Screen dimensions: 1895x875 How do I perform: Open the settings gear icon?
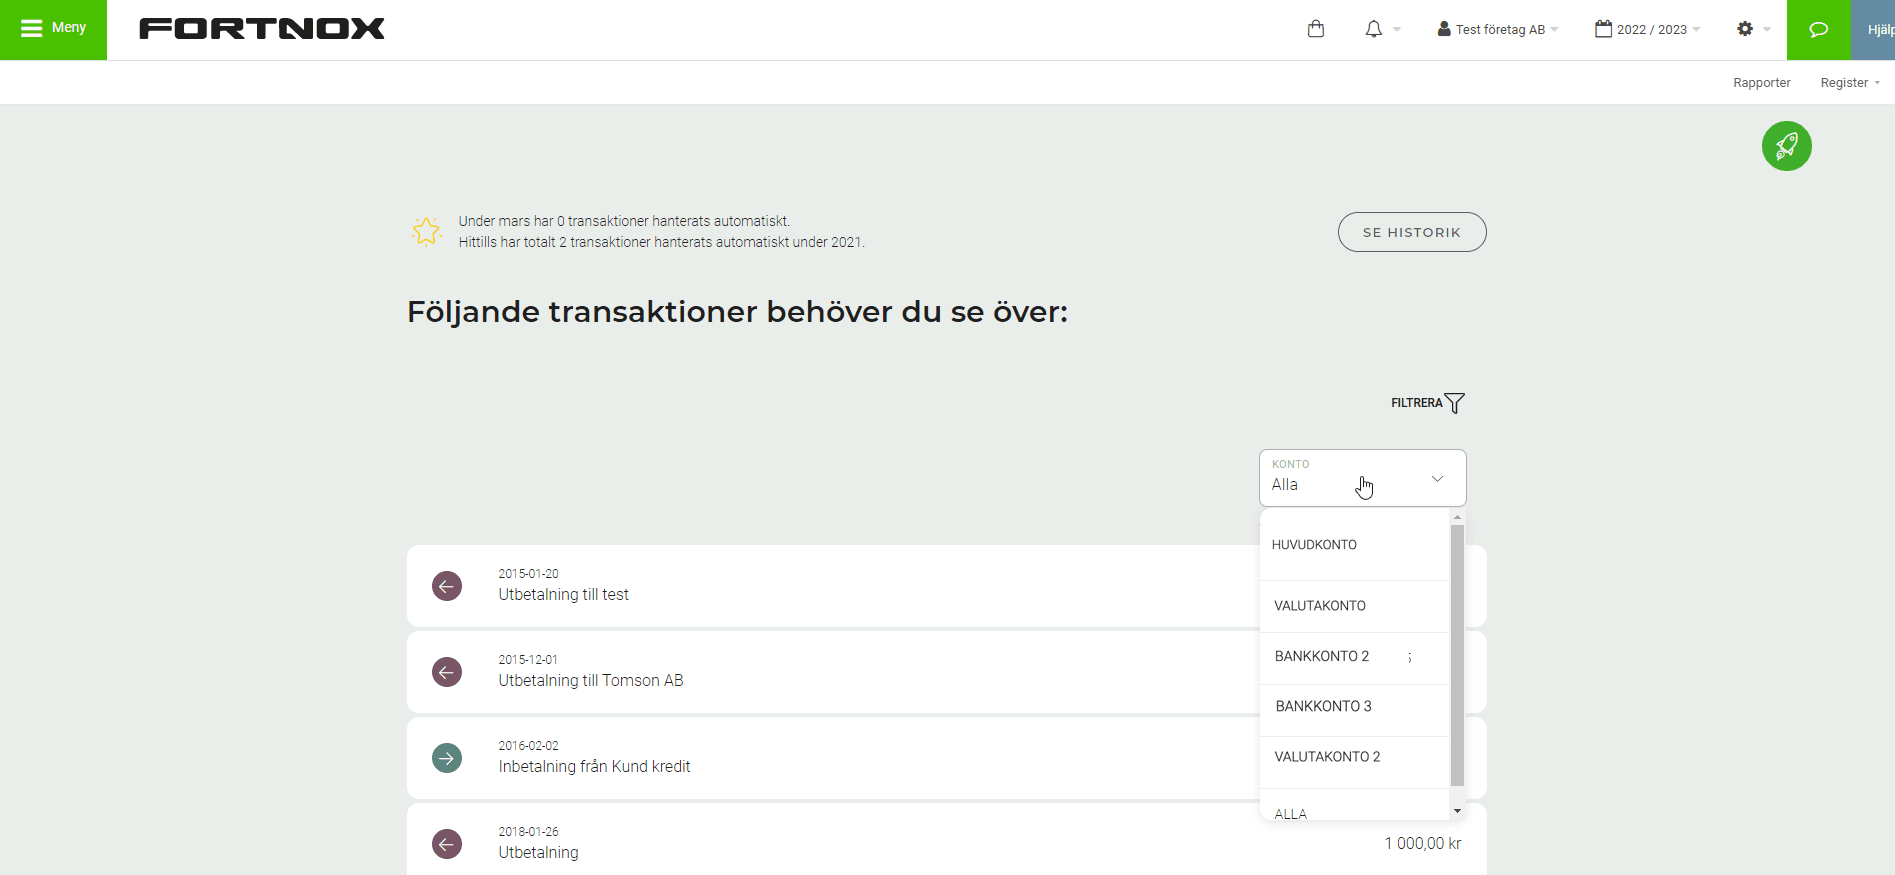(1745, 29)
